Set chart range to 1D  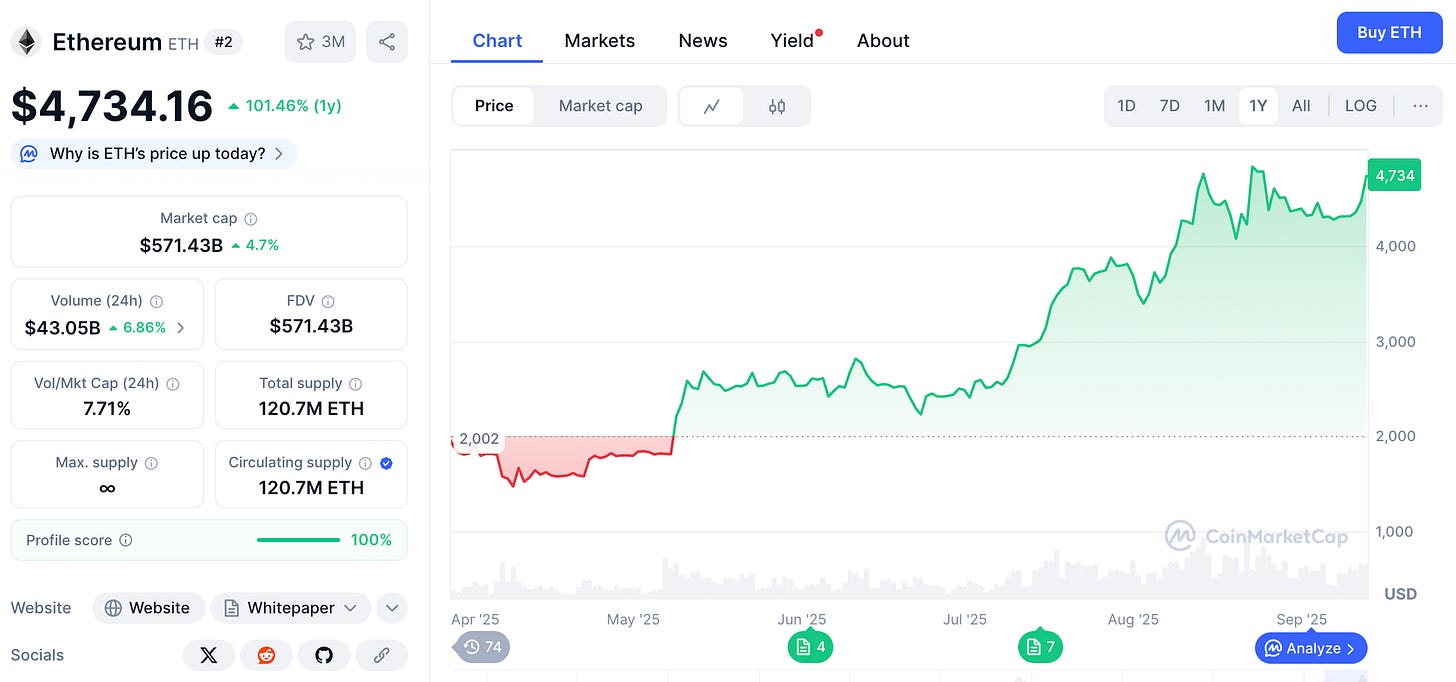[1126, 106]
